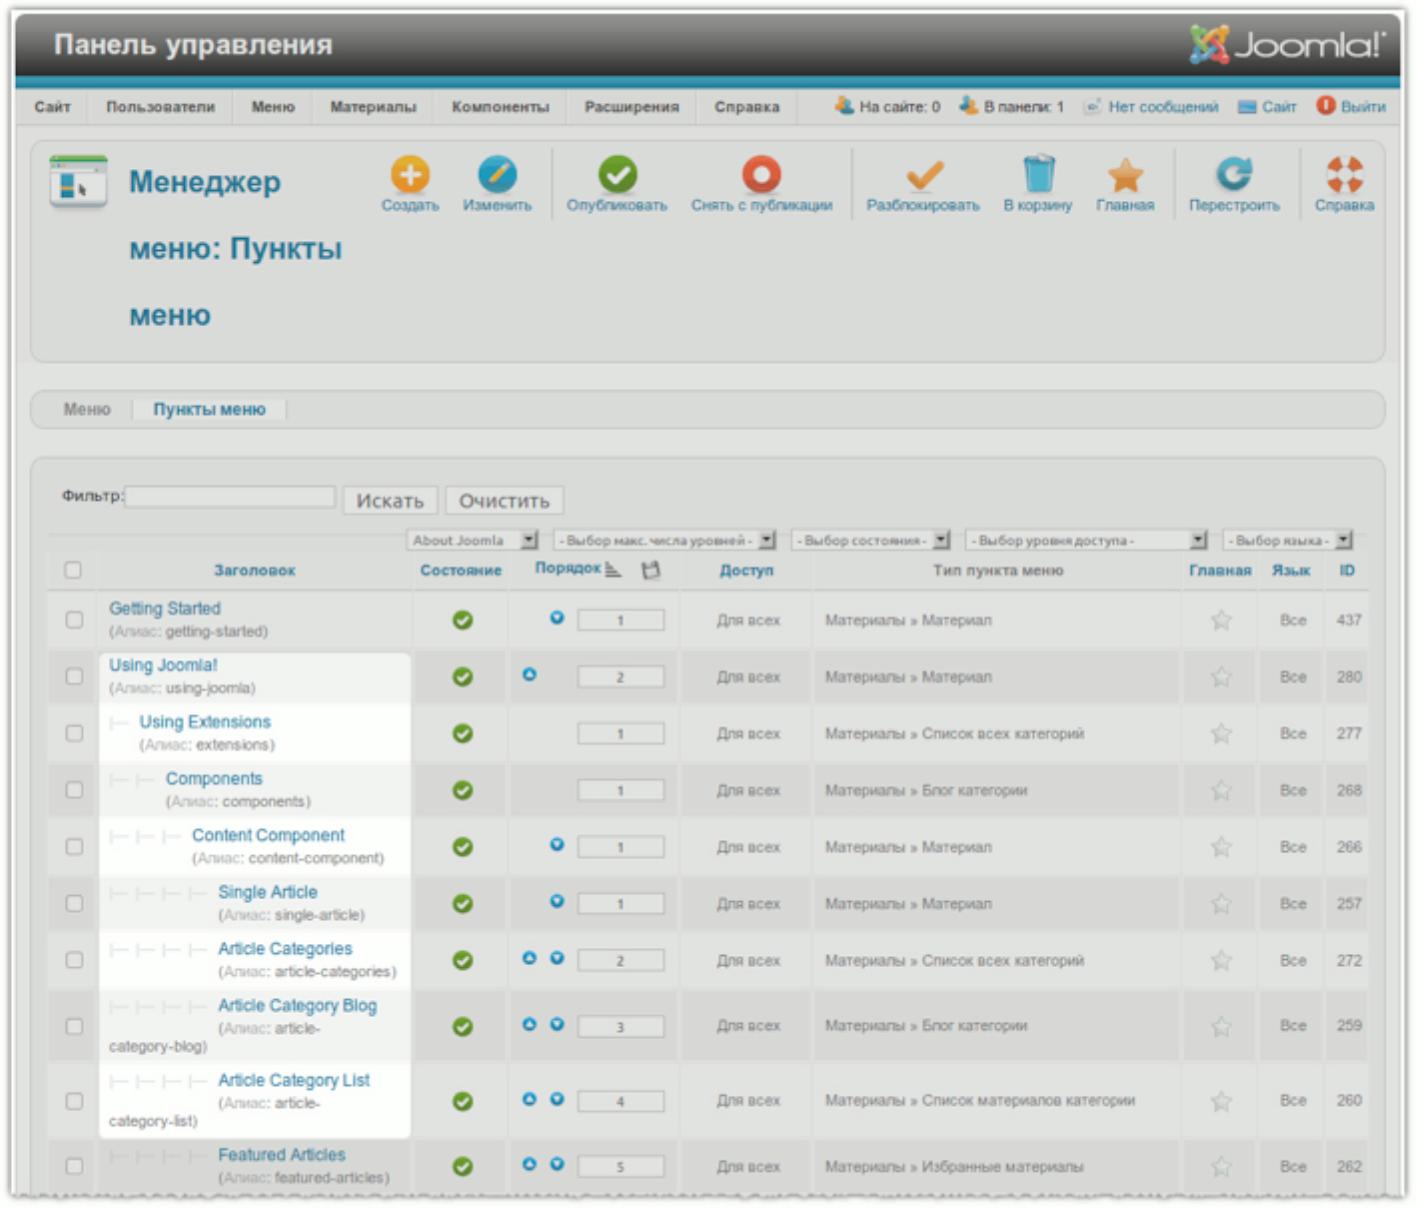Viewport: 1416px width, 1208px height.
Task: Click the home star for Using Extensions
Action: click(x=1221, y=733)
